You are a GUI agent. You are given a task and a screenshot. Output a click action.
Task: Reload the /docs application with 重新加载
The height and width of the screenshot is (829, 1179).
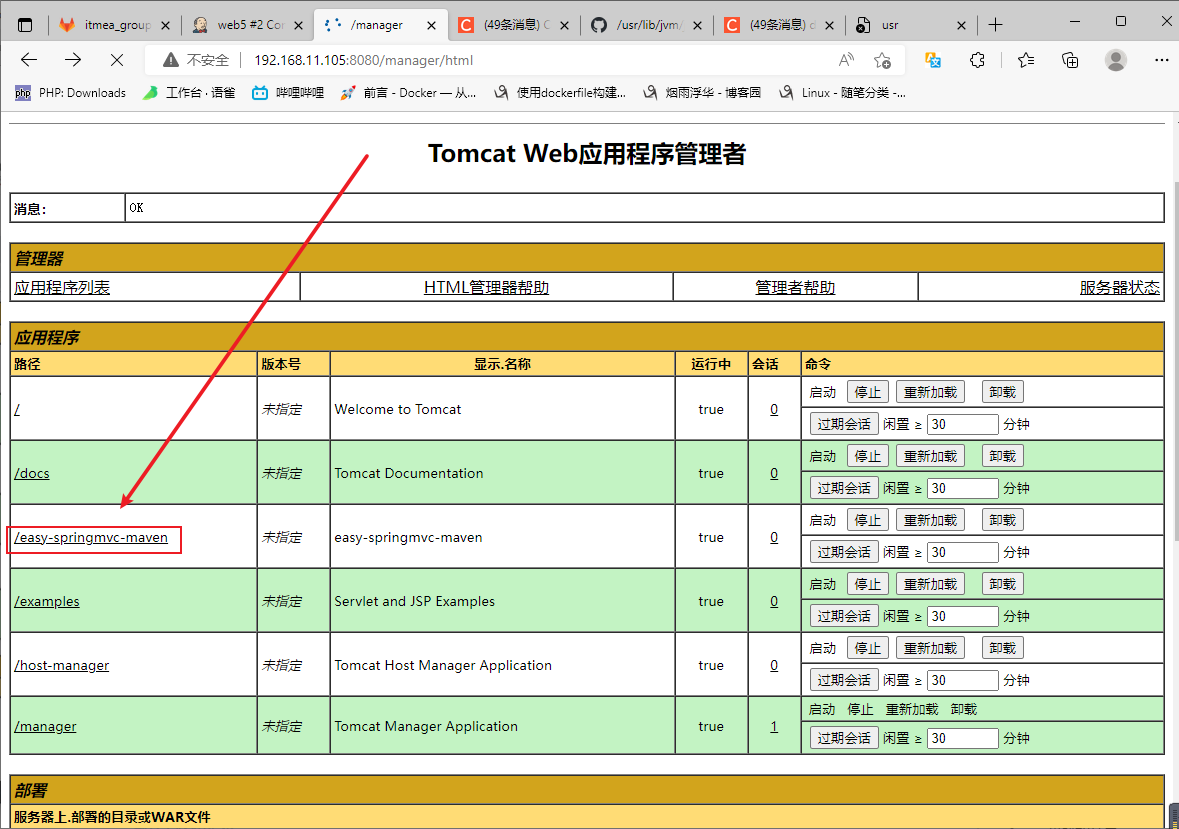(930, 456)
